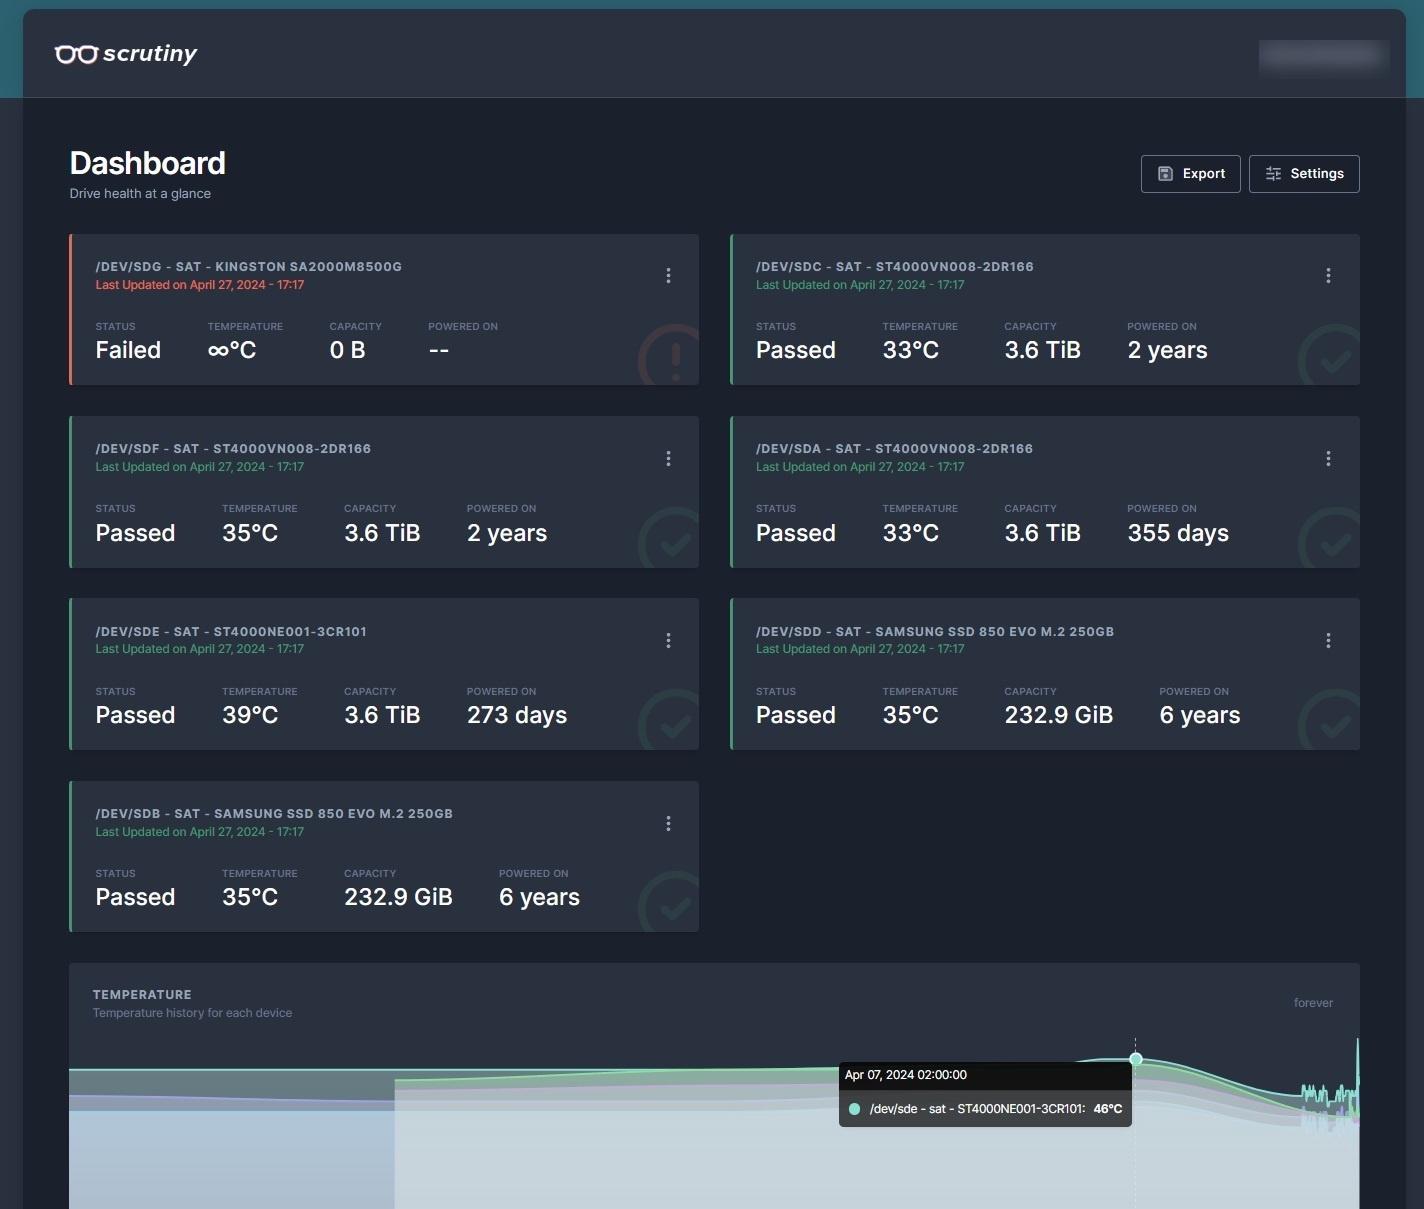This screenshot has height=1209, width=1424.
Task: Open the three-dot menu for /dev/sdb drive
Action: [x=668, y=824]
